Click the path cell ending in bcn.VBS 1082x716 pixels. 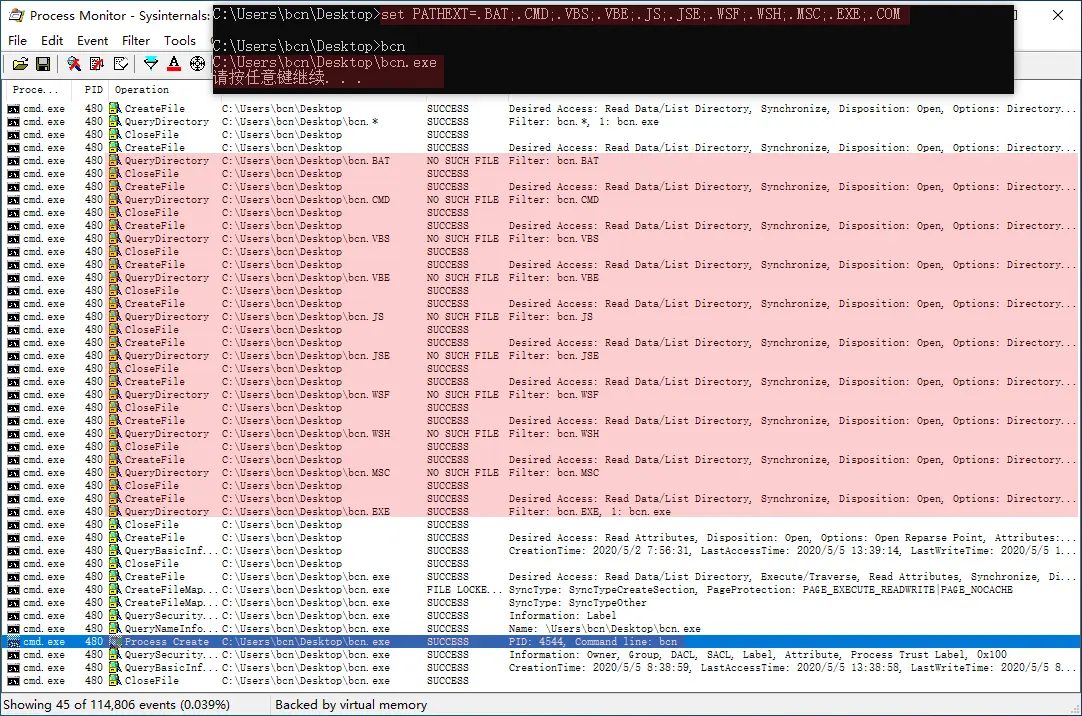coord(306,239)
